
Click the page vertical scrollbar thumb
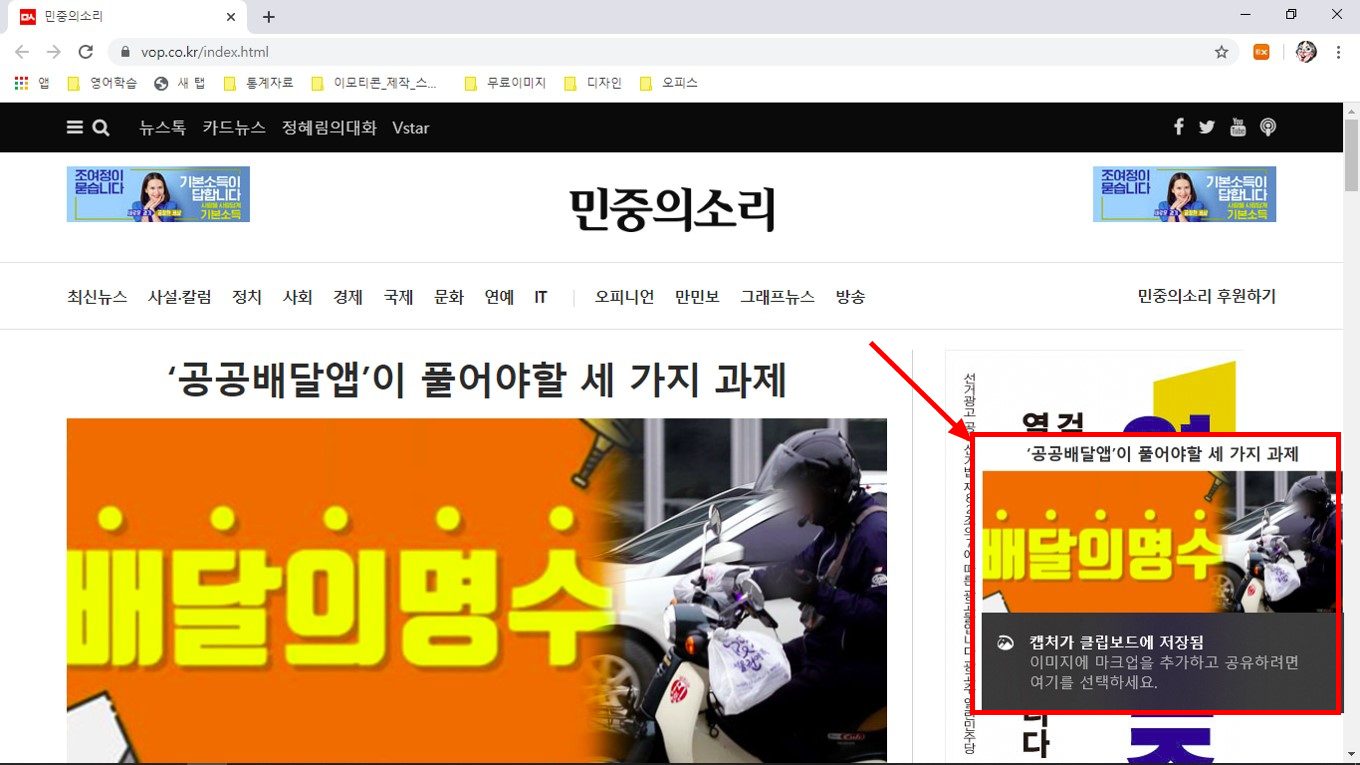click(1351, 155)
